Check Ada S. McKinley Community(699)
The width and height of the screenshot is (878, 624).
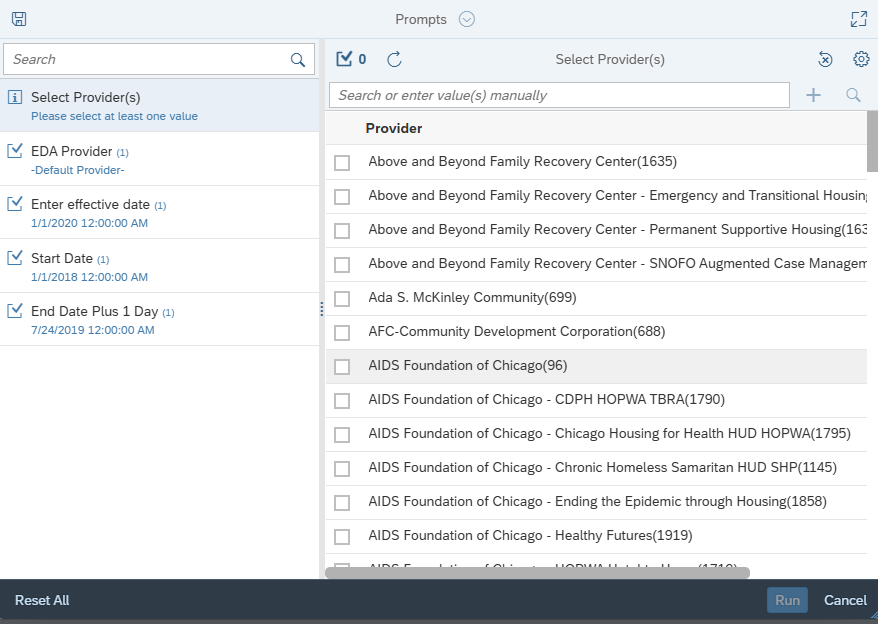pyautogui.click(x=342, y=299)
